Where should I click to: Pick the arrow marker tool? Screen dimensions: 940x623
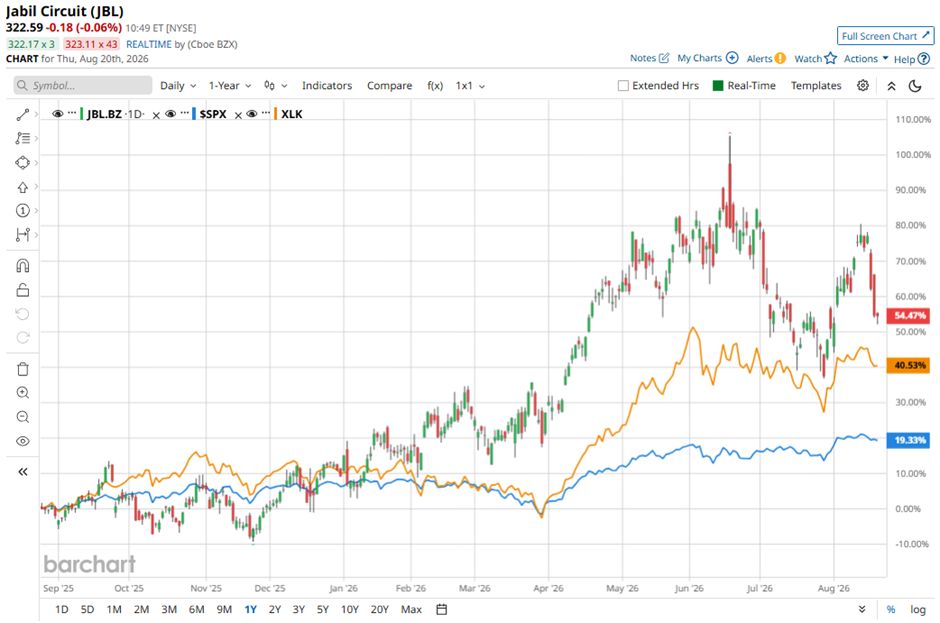tap(23, 187)
